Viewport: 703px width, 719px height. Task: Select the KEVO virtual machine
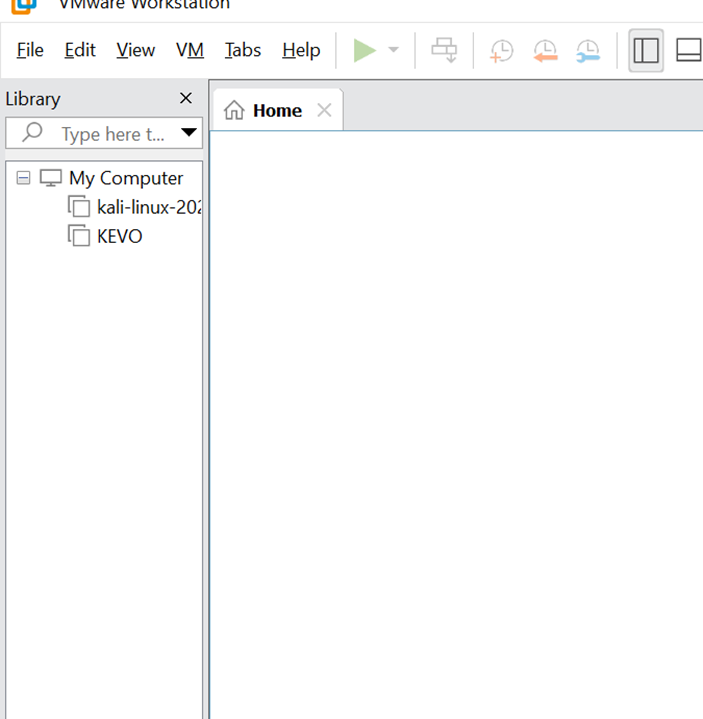[x=120, y=237]
